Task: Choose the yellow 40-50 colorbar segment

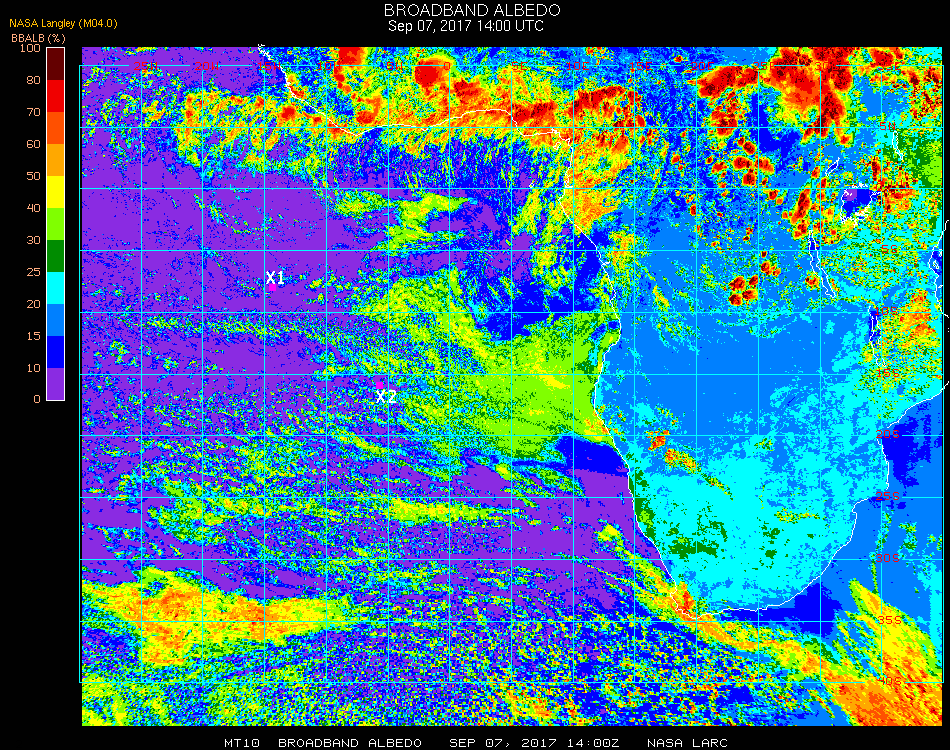Action: [x=55, y=192]
